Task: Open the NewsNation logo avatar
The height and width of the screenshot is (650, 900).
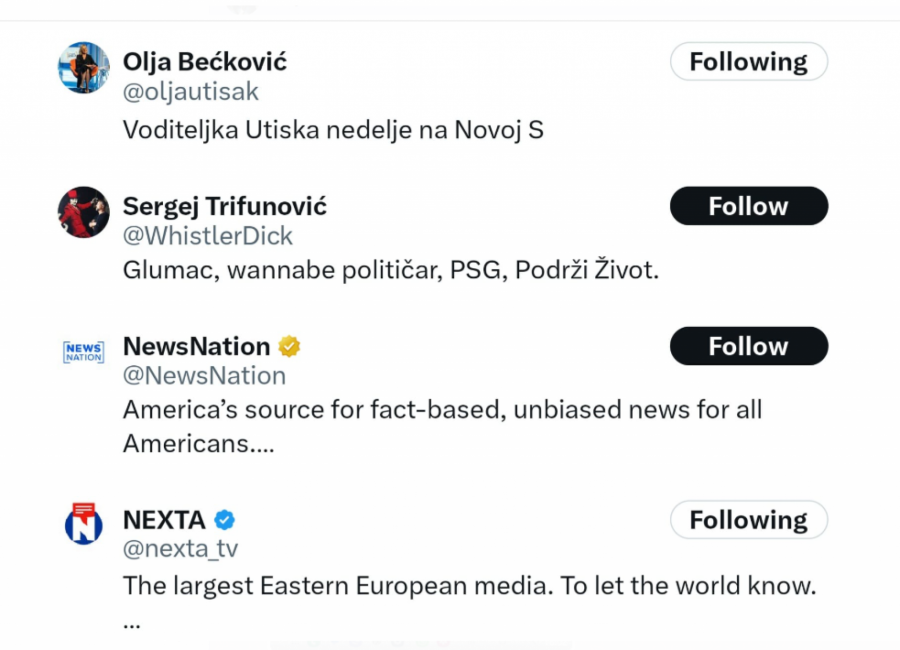Action: point(84,352)
